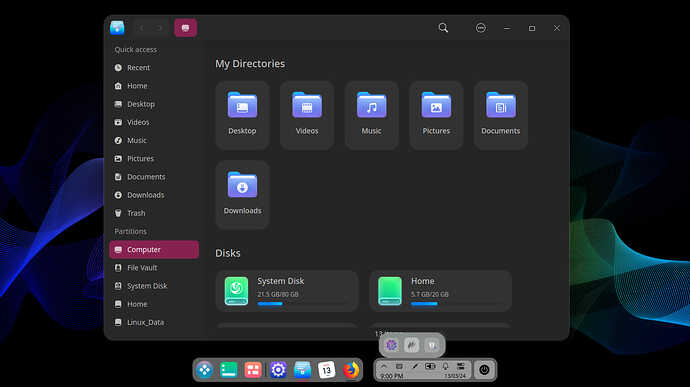Open the Music folder tile

(x=371, y=115)
